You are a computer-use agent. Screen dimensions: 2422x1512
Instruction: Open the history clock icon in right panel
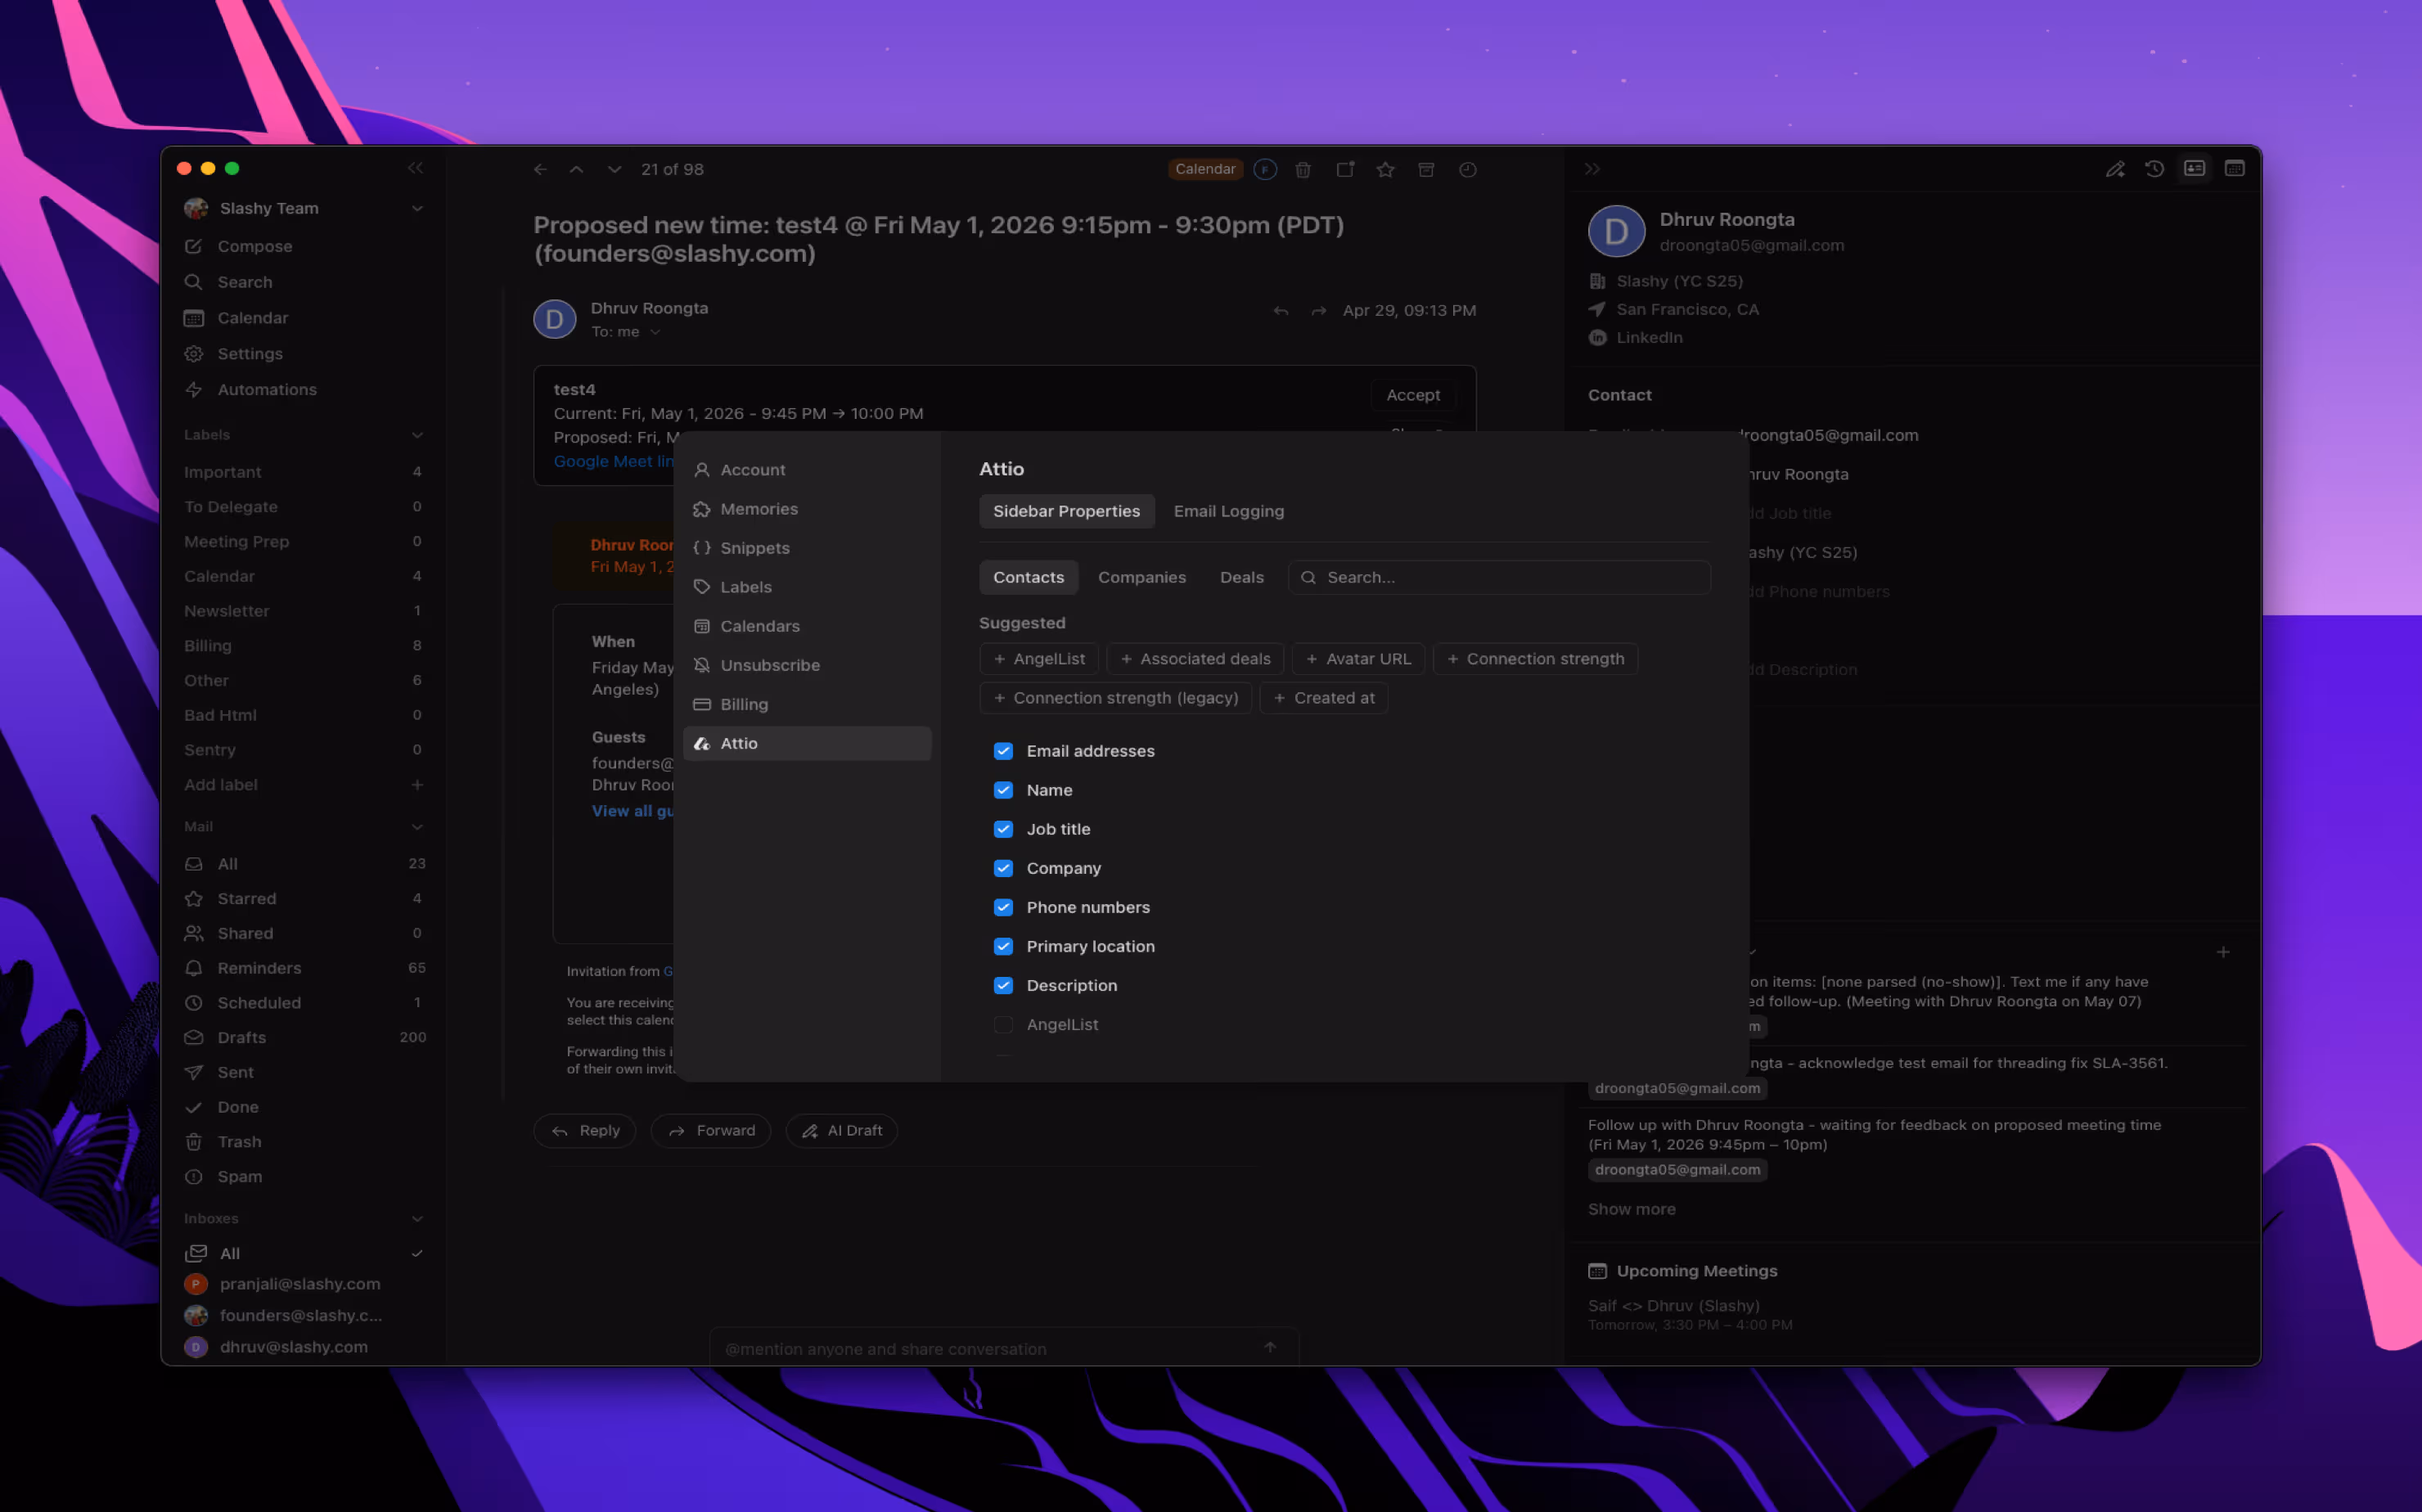pyautogui.click(x=2154, y=169)
